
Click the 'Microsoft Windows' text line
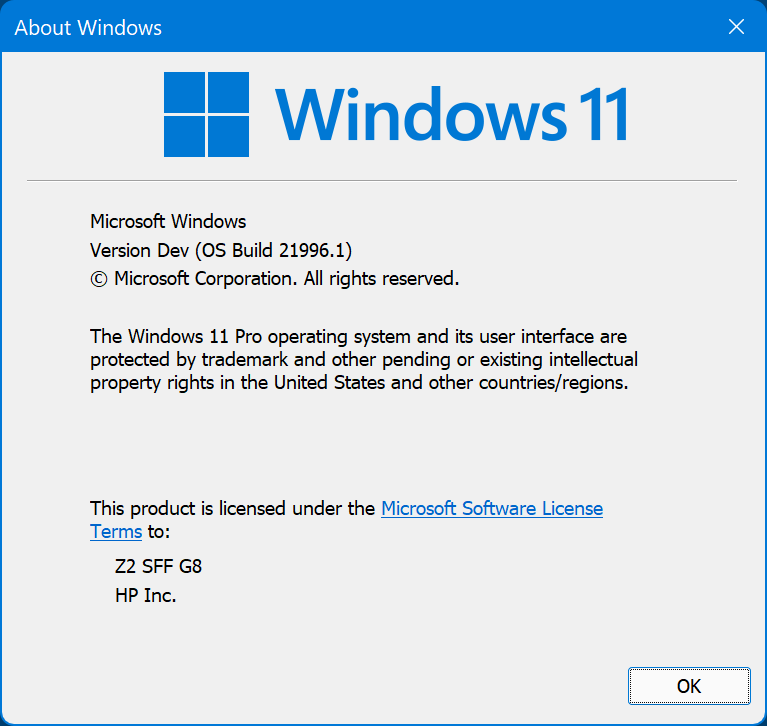click(168, 222)
